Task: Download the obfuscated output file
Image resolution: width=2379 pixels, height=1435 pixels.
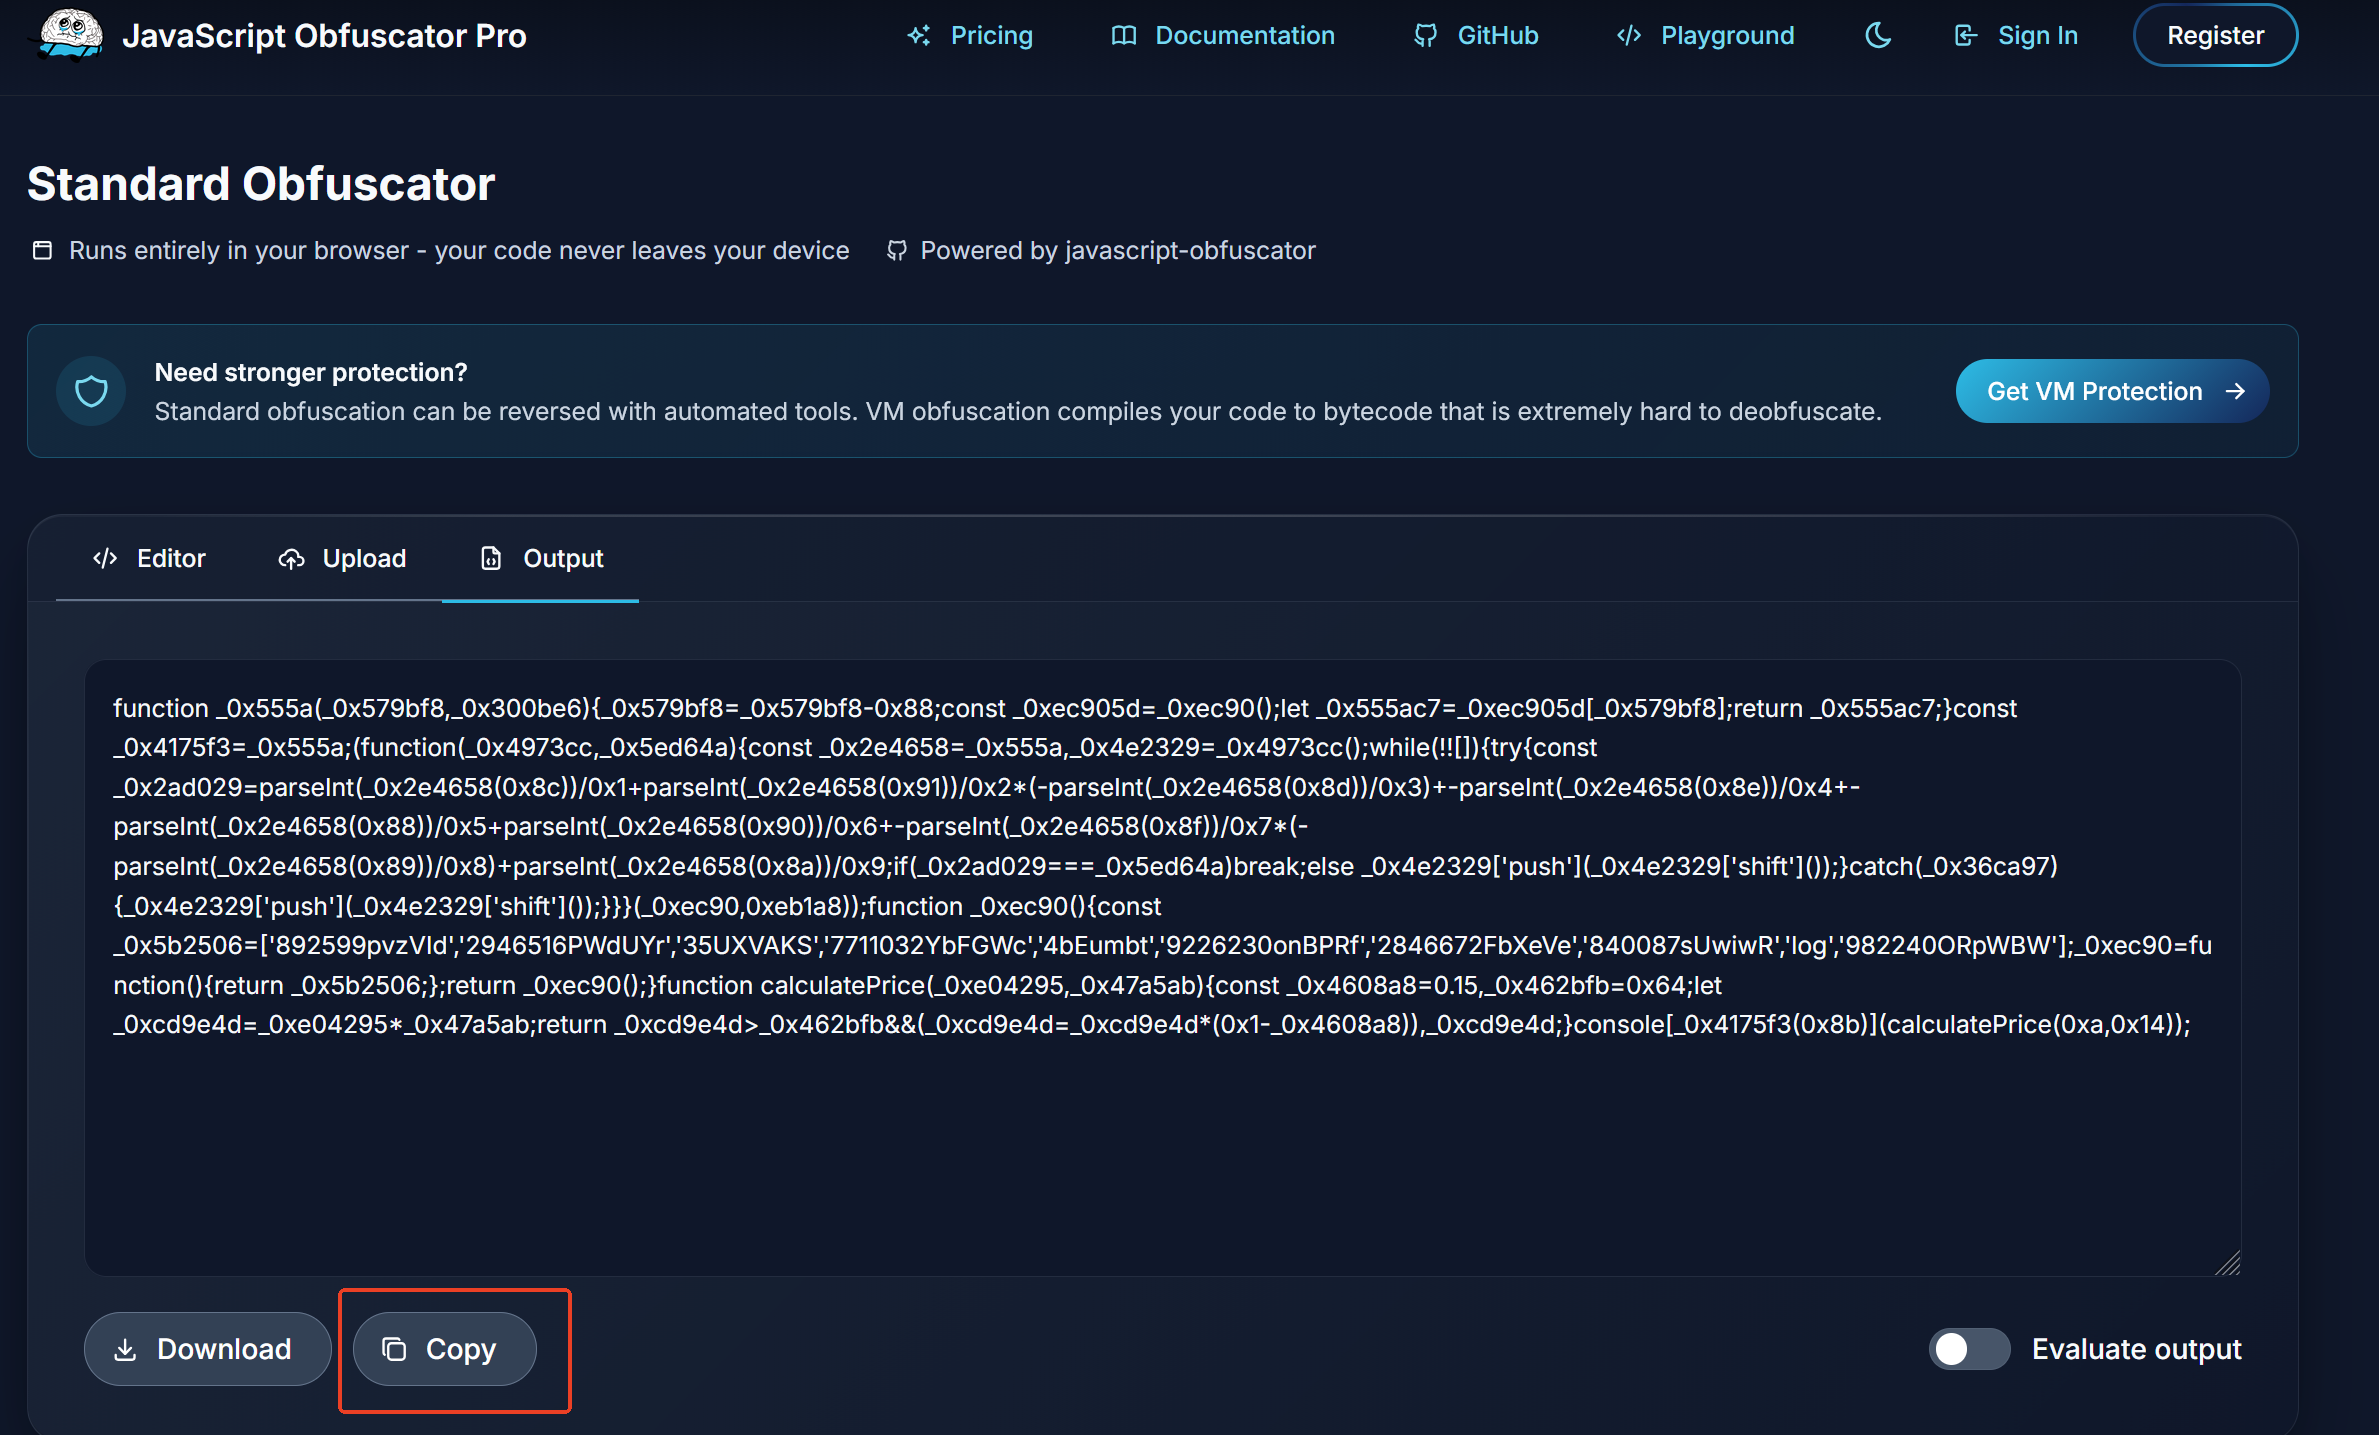Action: (x=207, y=1349)
